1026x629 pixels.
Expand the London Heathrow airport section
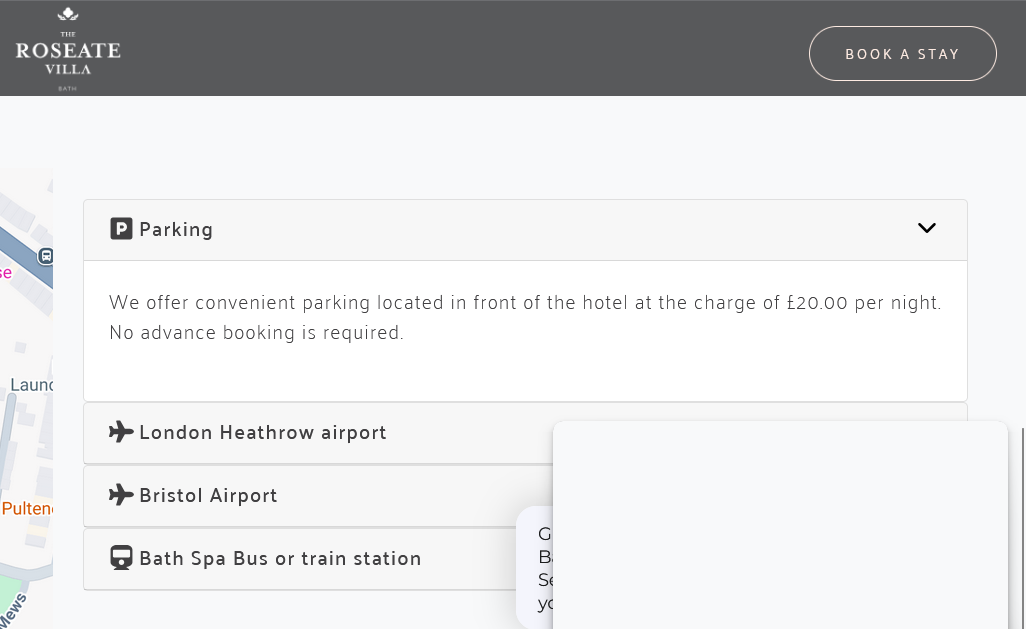click(x=263, y=433)
